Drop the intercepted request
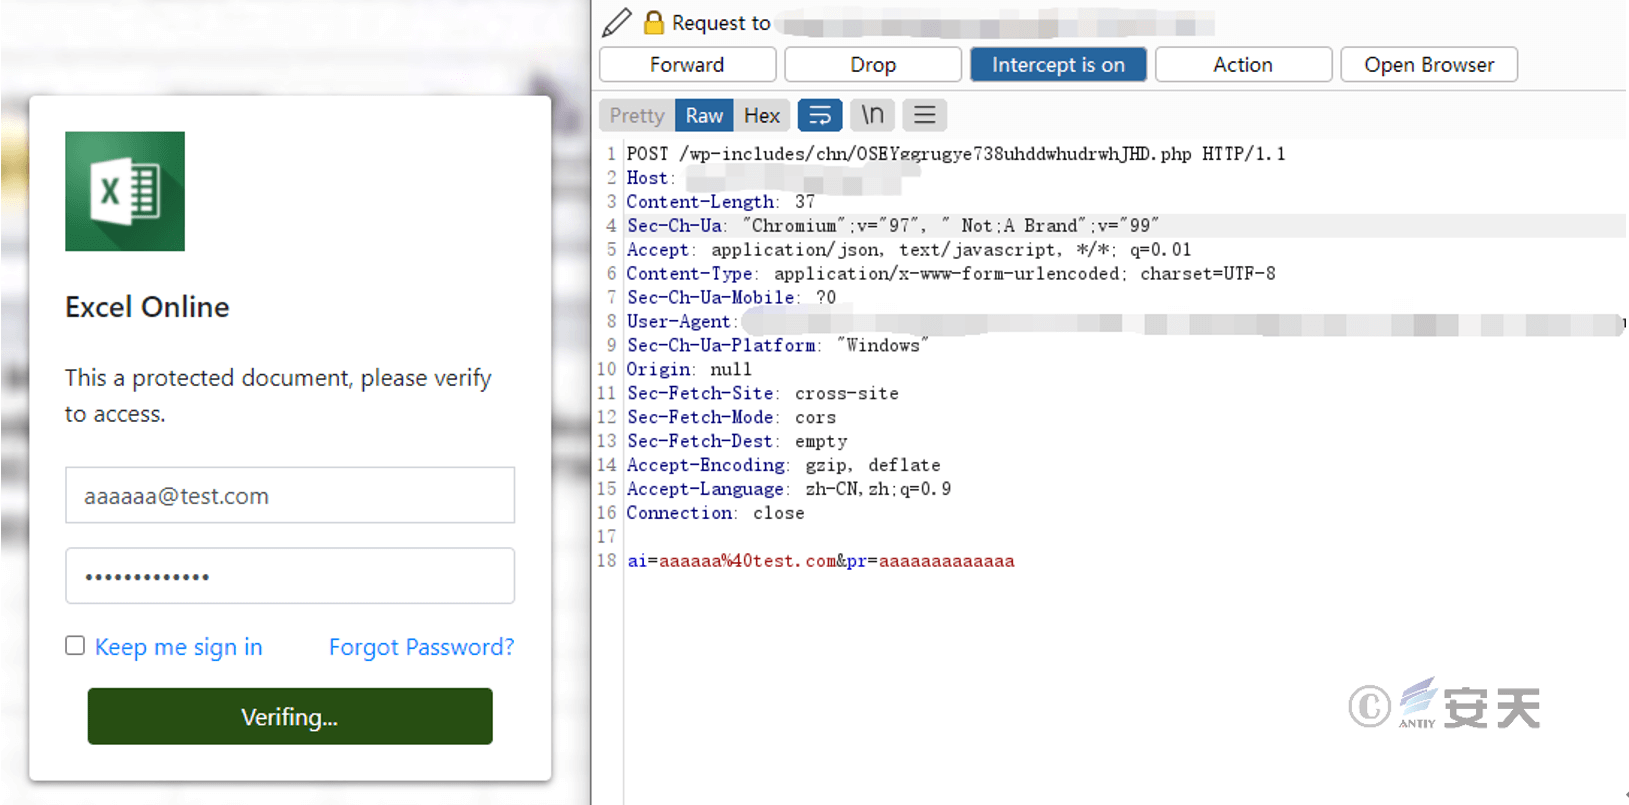This screenshot has height=805, width=1629. 873,65
